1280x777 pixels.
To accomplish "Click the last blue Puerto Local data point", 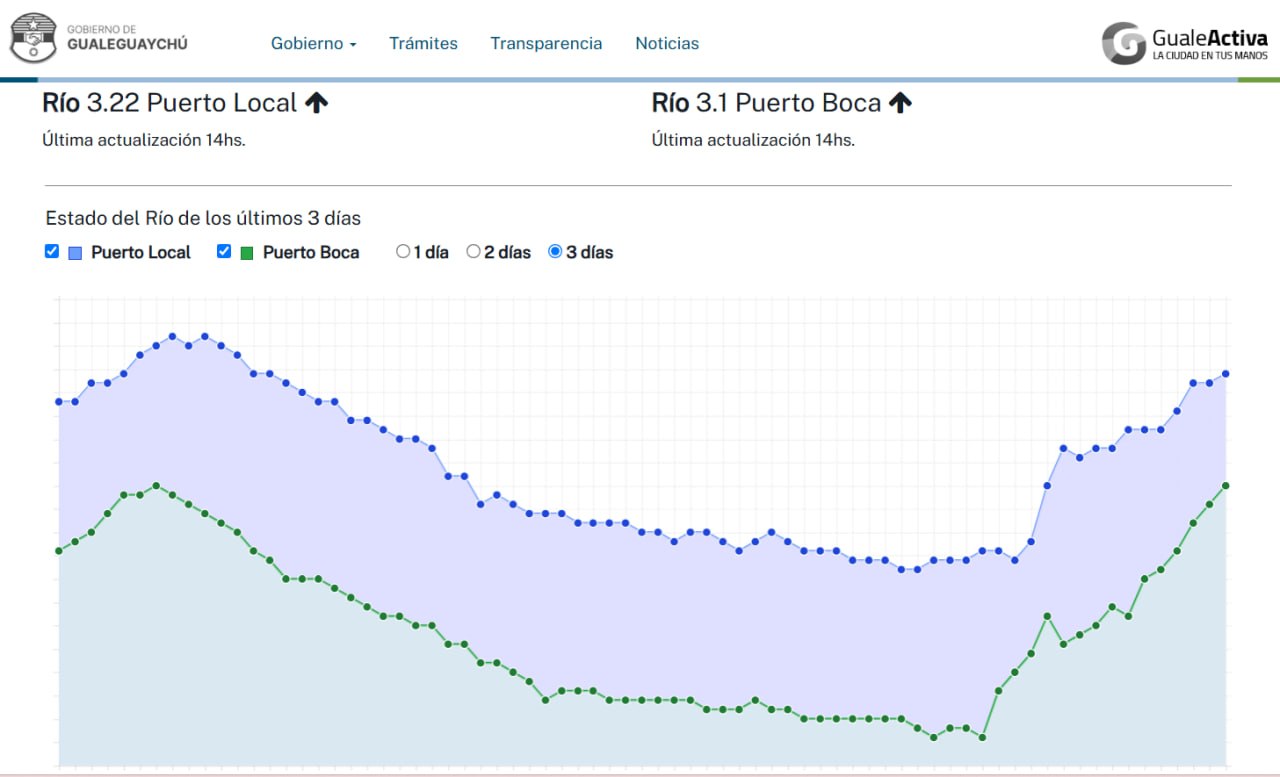I will point(1226,374).
